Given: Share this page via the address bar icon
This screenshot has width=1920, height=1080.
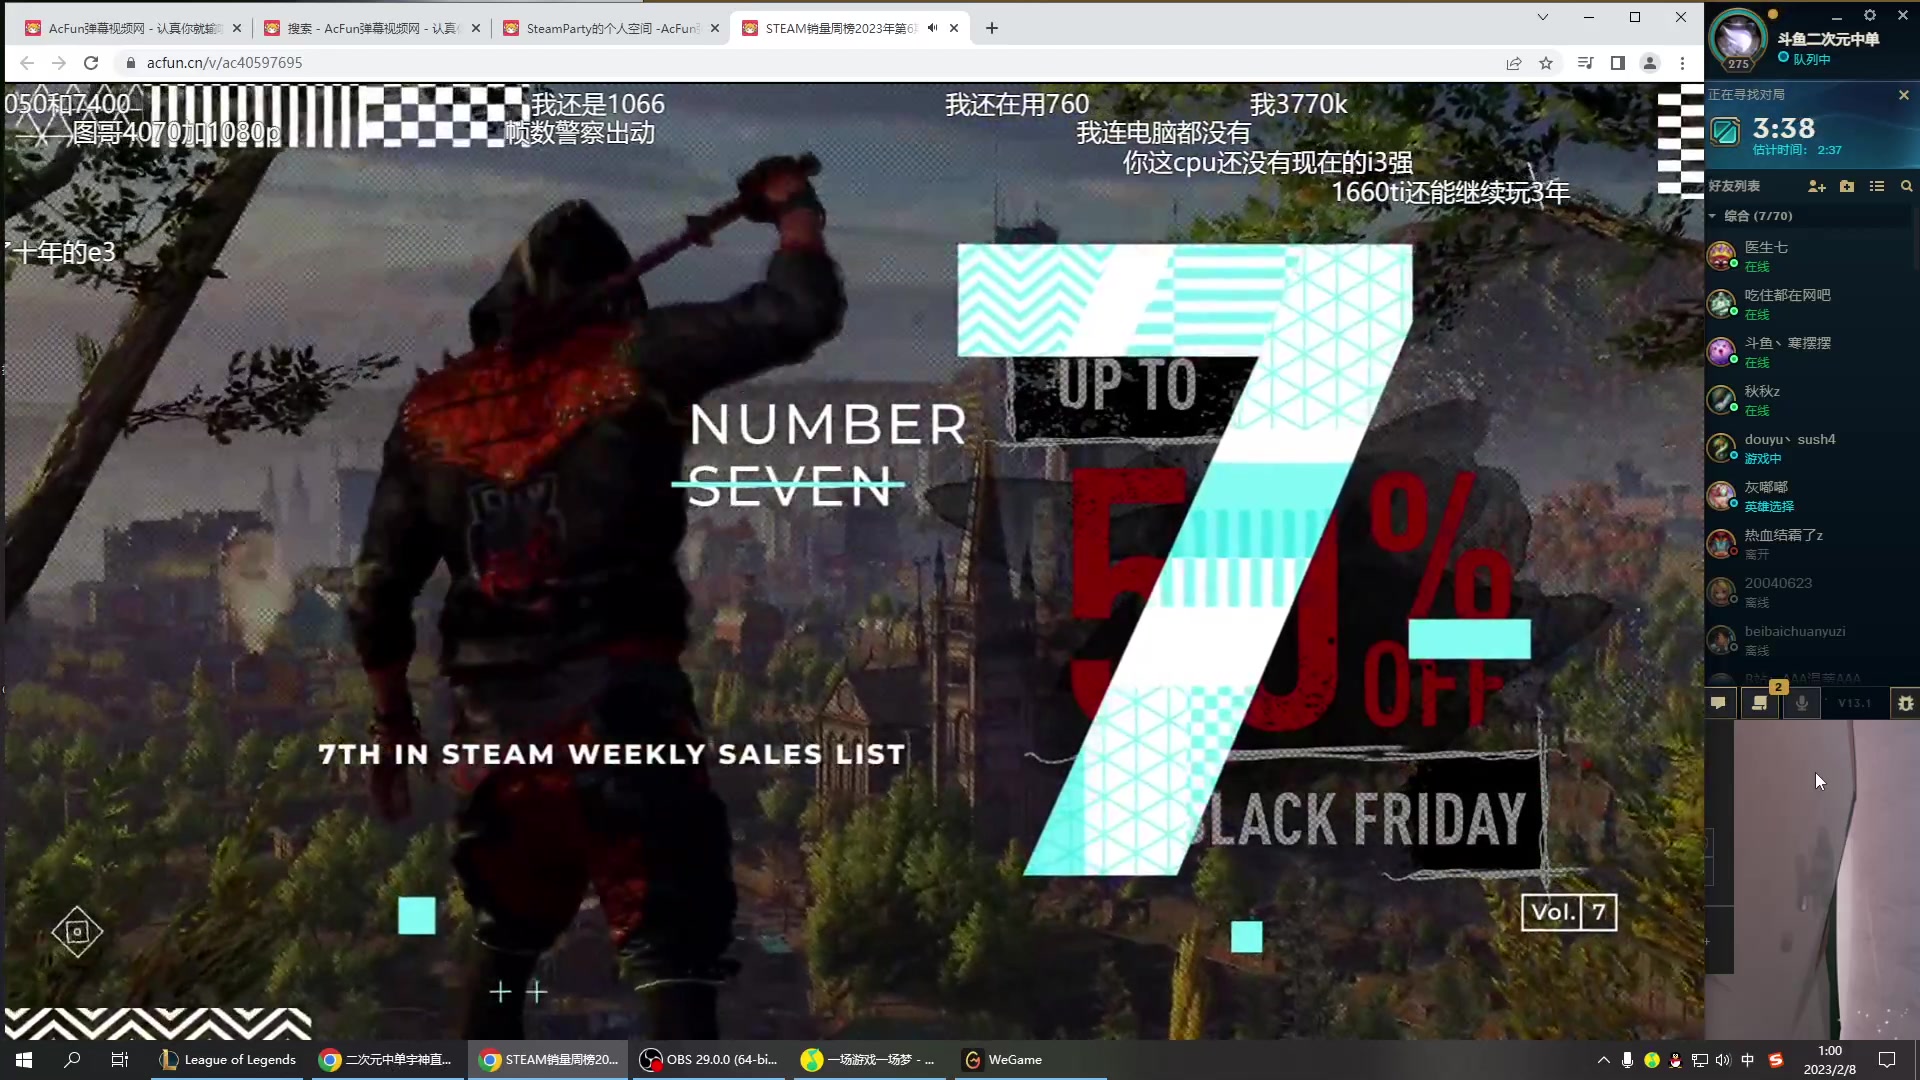Looking at the screenshot, I should tap(1514, 63).
